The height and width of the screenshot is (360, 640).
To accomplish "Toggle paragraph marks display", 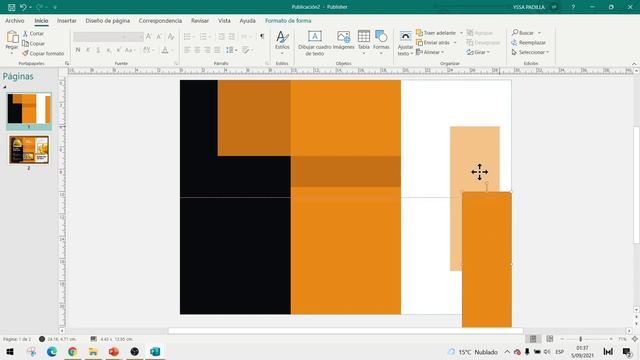I will click(x=262, y=36).
